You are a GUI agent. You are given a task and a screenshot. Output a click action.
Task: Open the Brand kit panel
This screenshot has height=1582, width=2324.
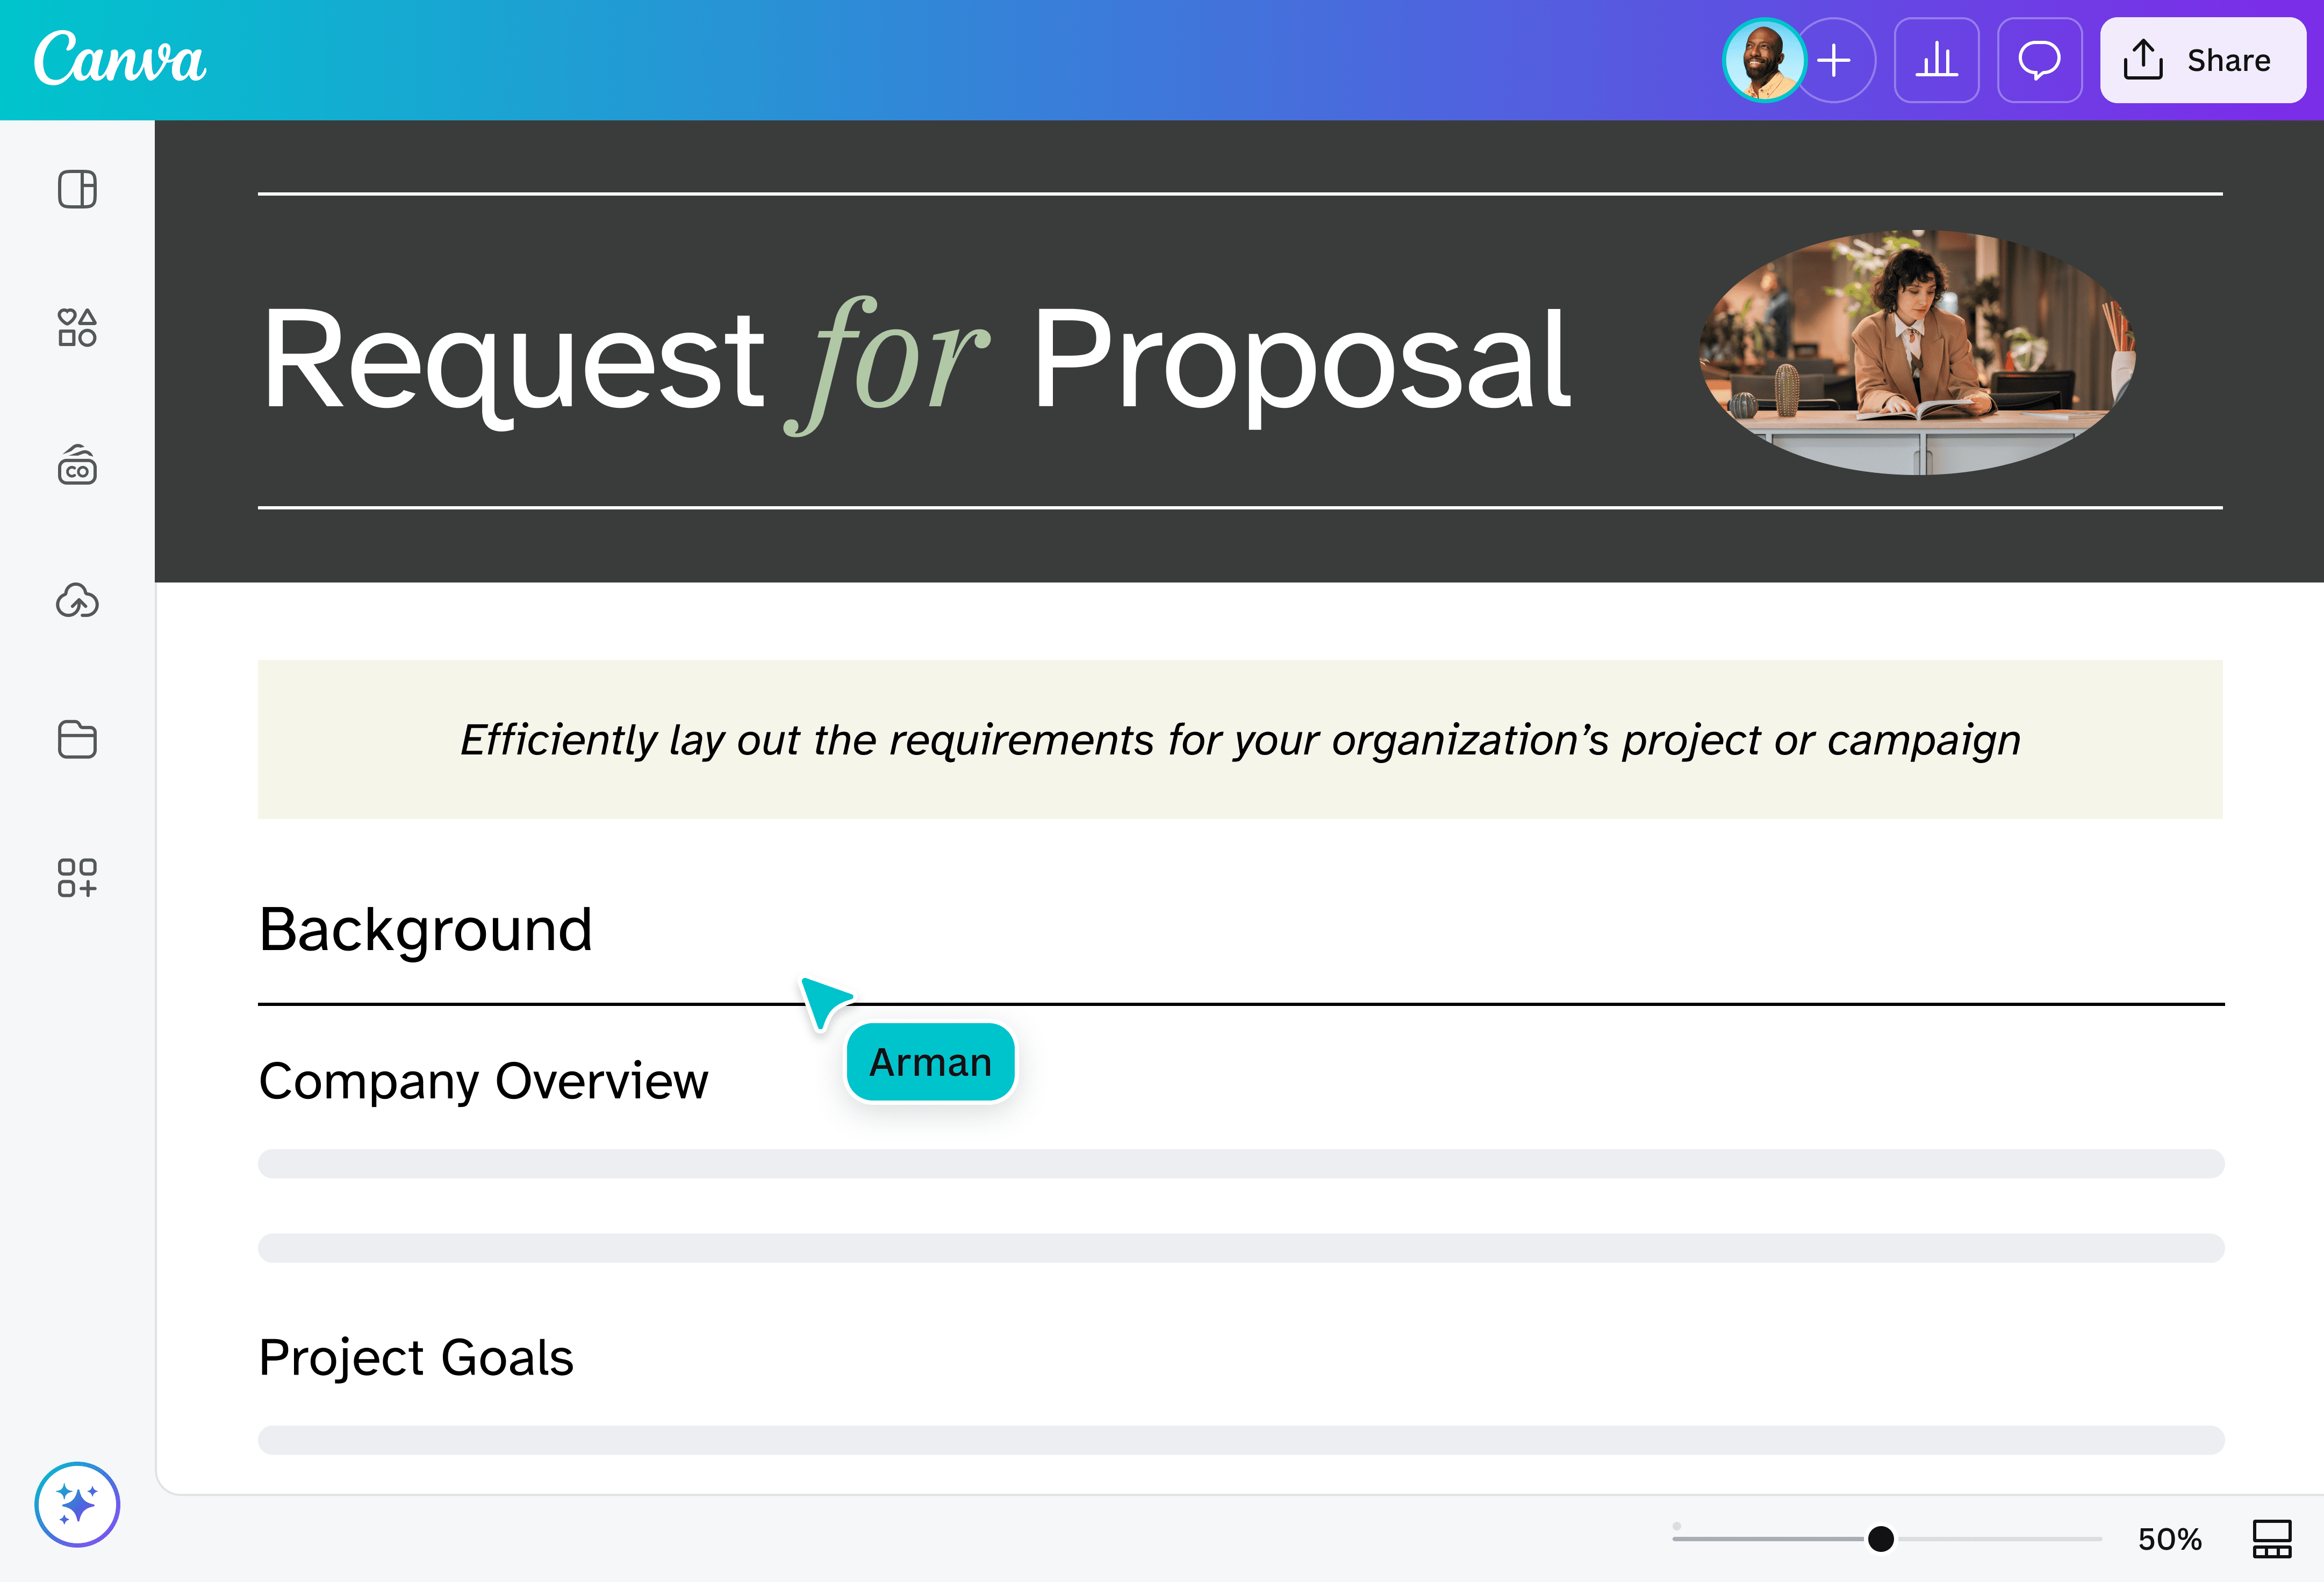pos(77,465)
